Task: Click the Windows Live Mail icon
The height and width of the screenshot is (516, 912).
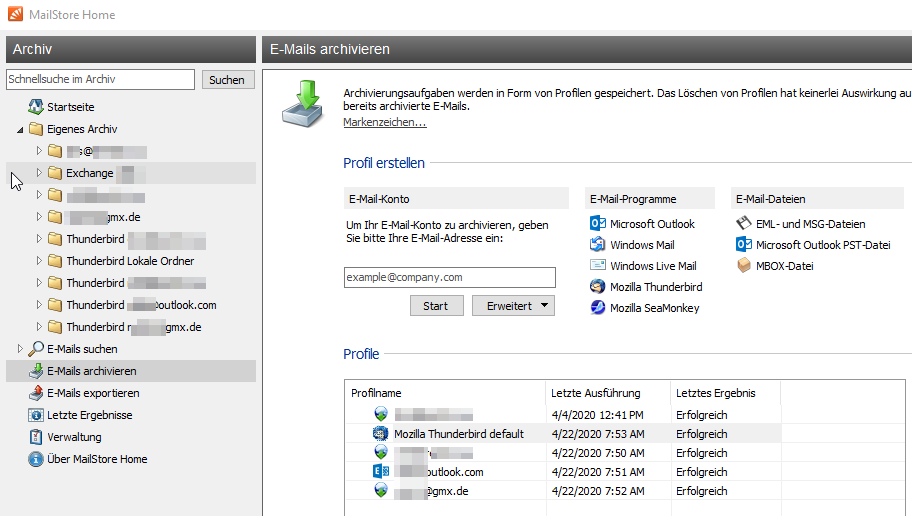Action: [598, 265]
